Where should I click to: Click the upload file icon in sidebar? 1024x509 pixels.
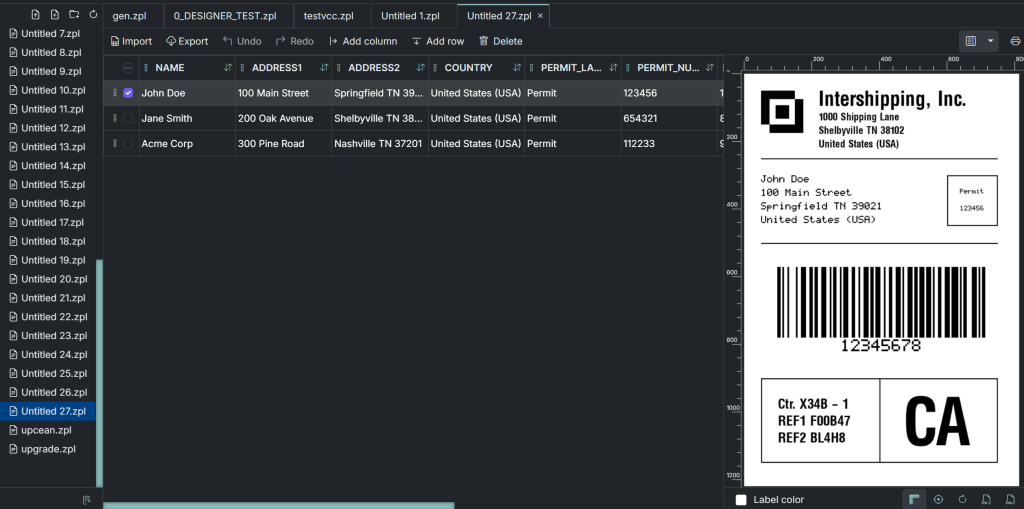36,14
